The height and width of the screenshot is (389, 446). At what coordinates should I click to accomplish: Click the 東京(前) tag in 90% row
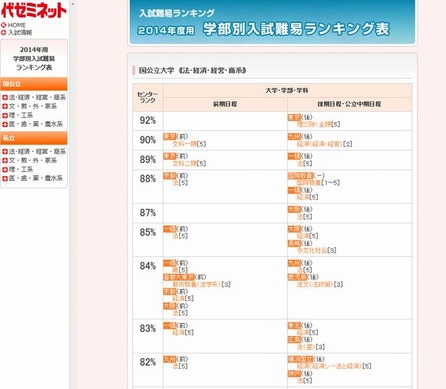coord(176,136)
